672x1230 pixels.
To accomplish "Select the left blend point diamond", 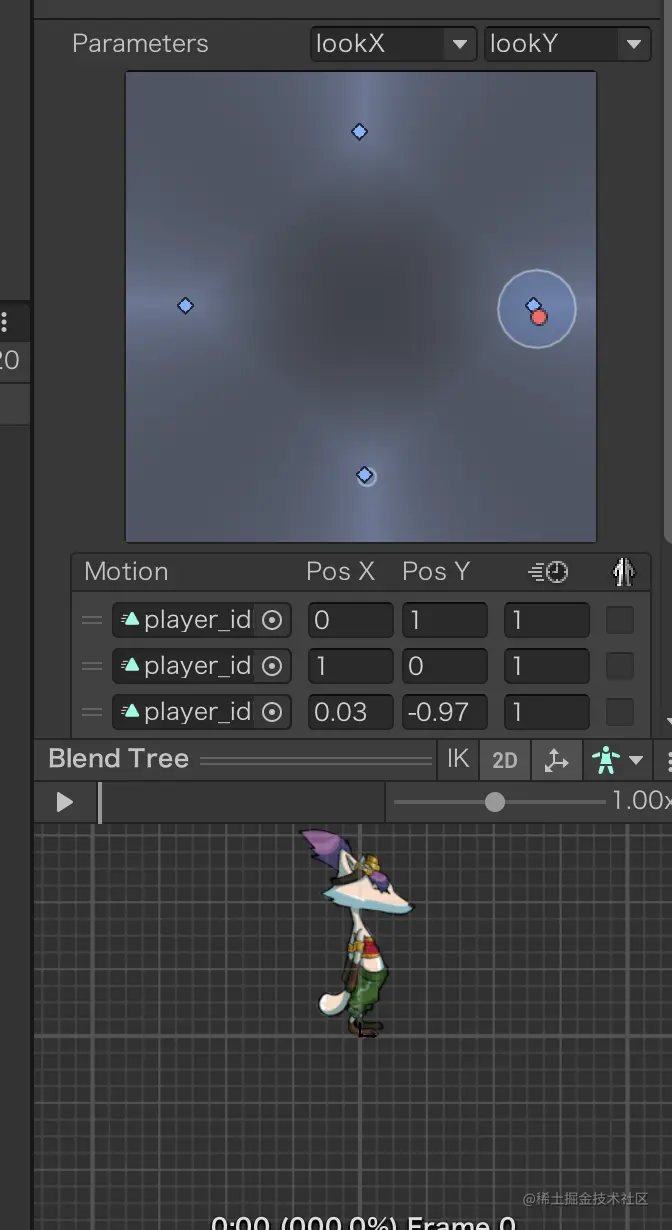I will 185,306.
